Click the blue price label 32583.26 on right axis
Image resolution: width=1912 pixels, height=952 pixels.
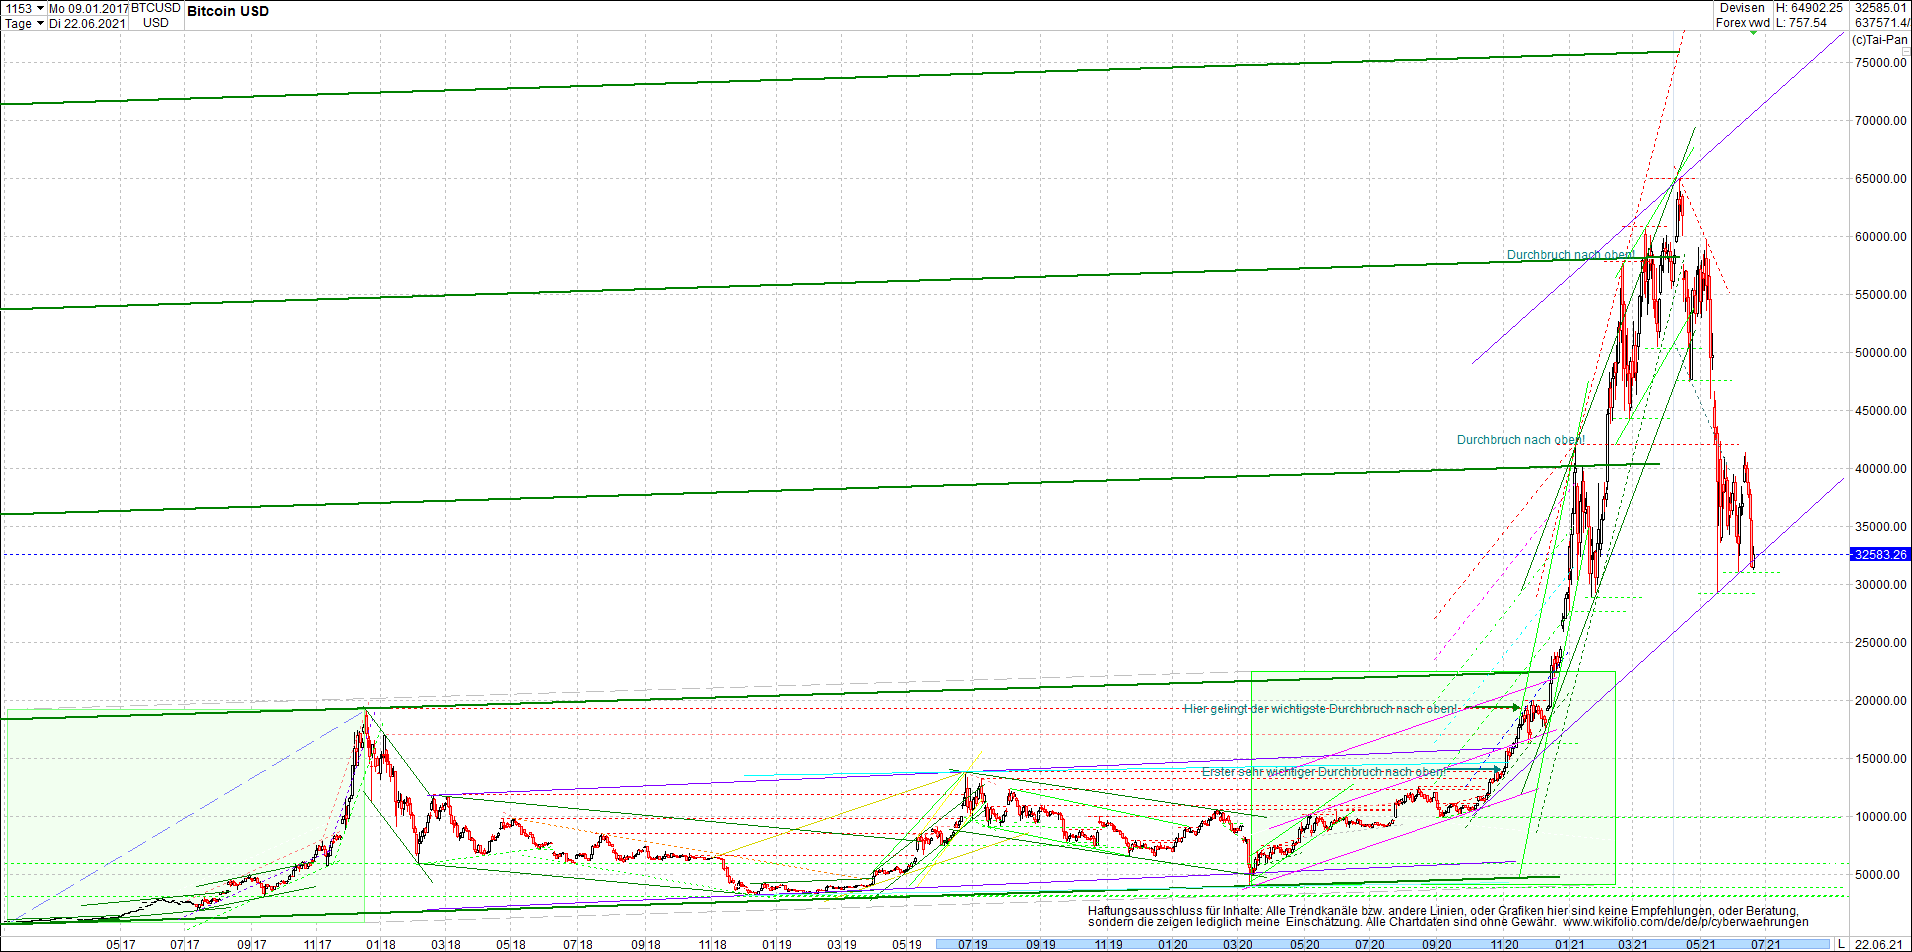[1881, 554]
